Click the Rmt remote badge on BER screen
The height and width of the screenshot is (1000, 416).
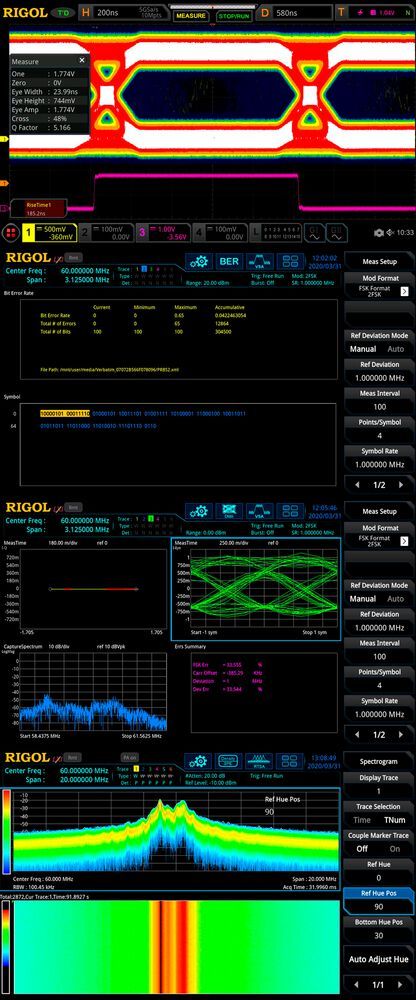[74, 258]
